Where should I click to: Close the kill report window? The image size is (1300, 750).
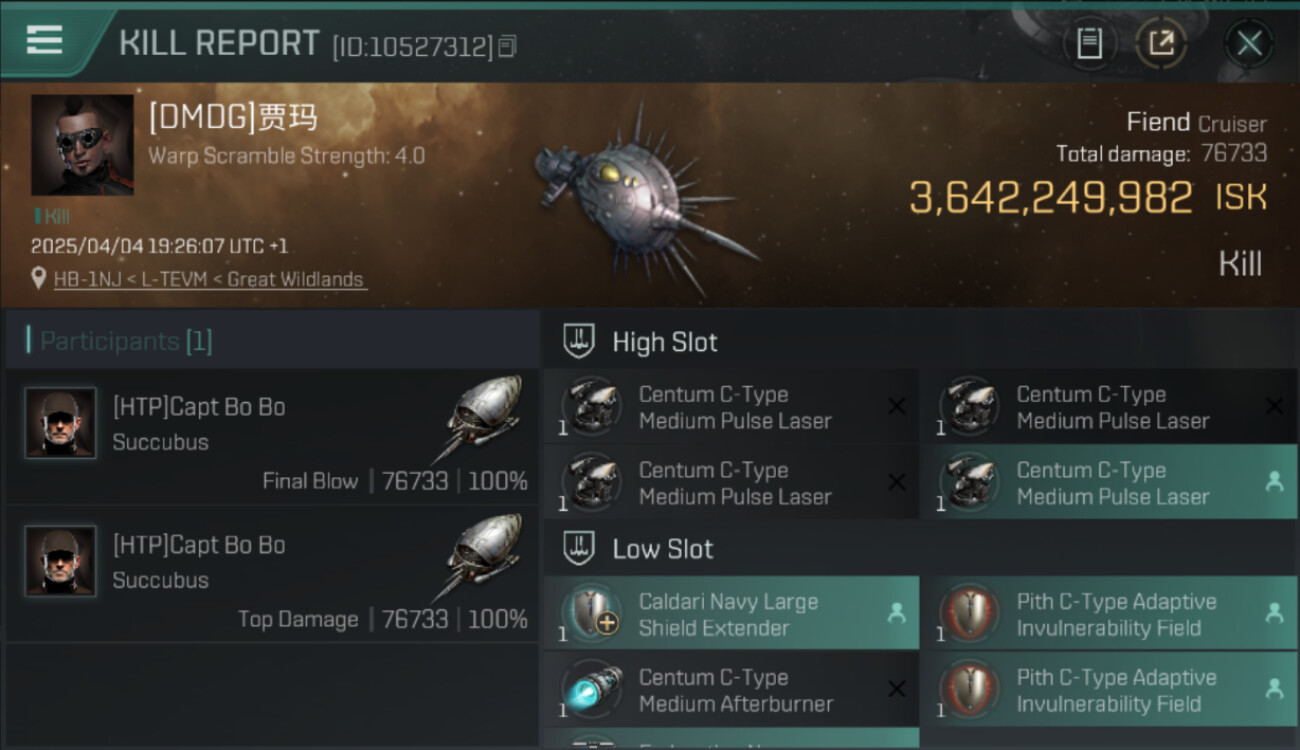[x=1249, y=43]
